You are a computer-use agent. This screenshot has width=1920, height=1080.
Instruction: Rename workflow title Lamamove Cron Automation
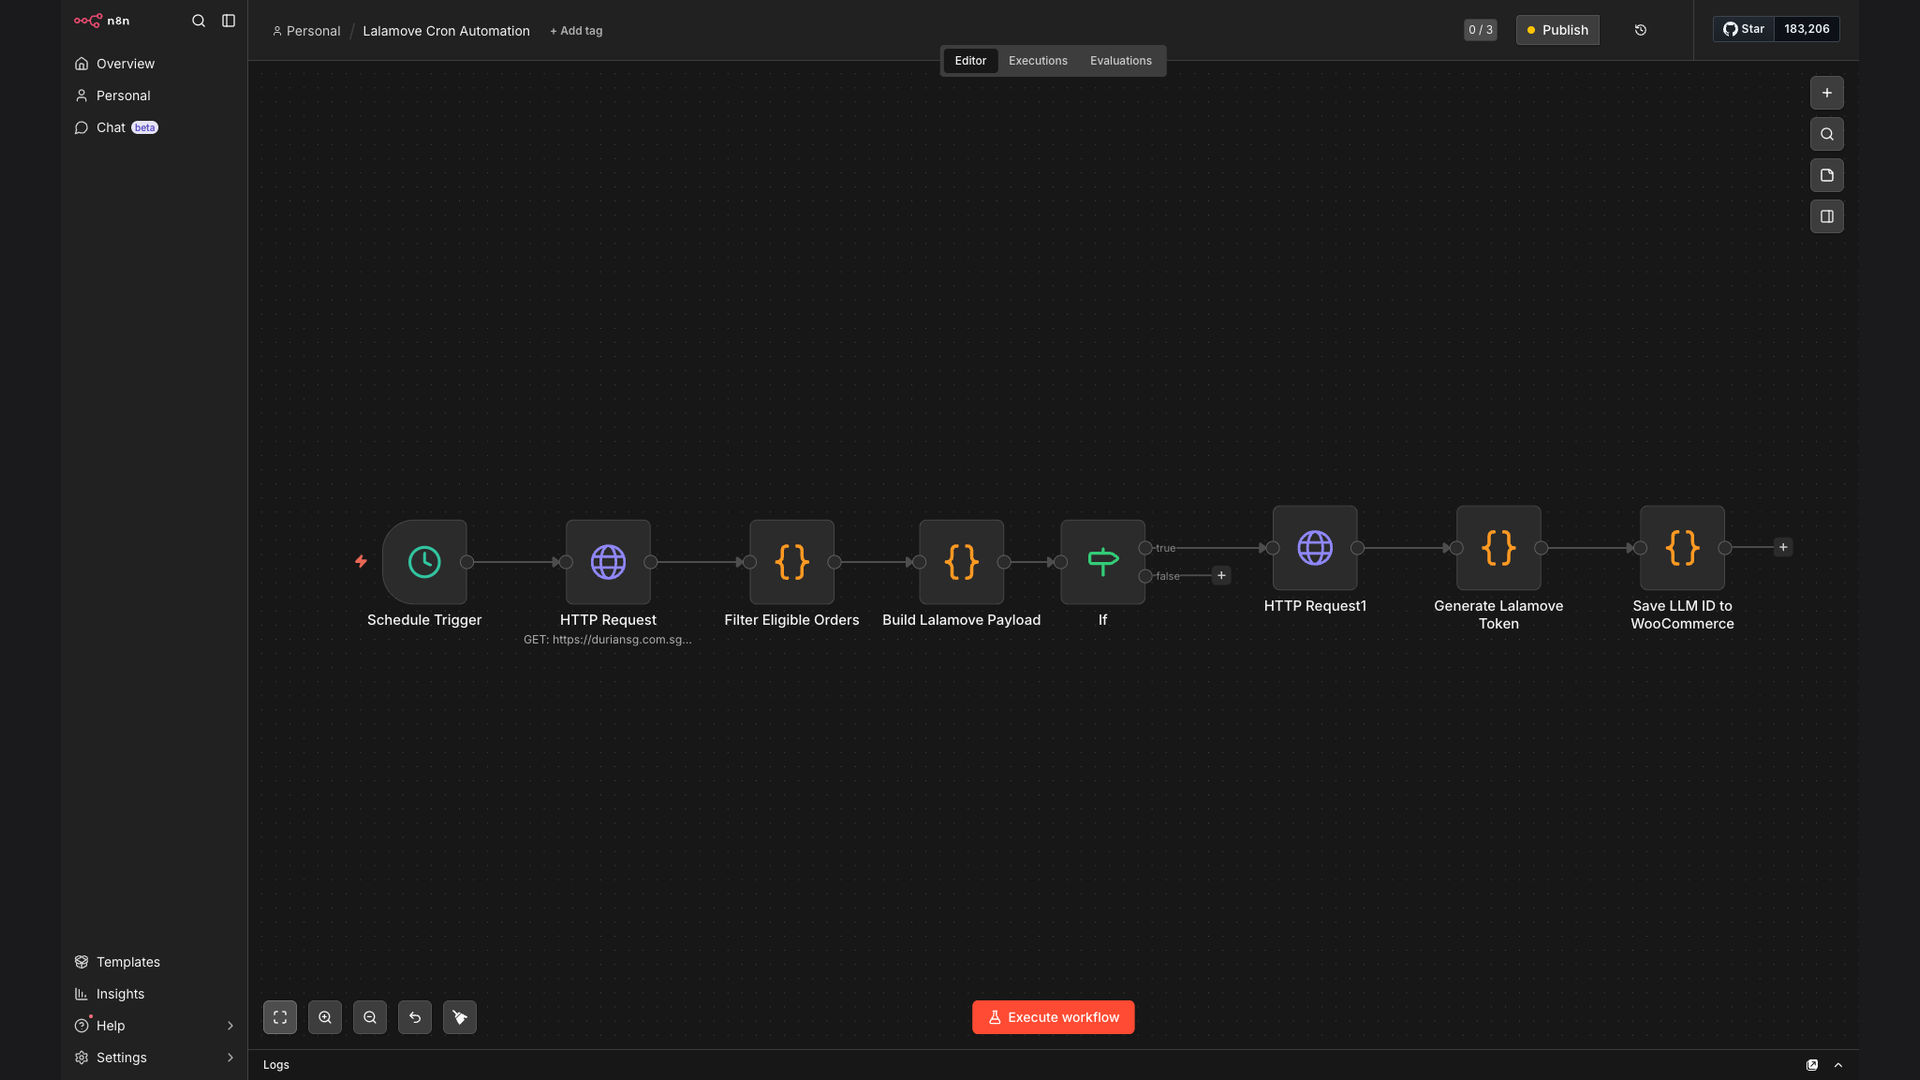pyautogui.click(x=446, y=31)
